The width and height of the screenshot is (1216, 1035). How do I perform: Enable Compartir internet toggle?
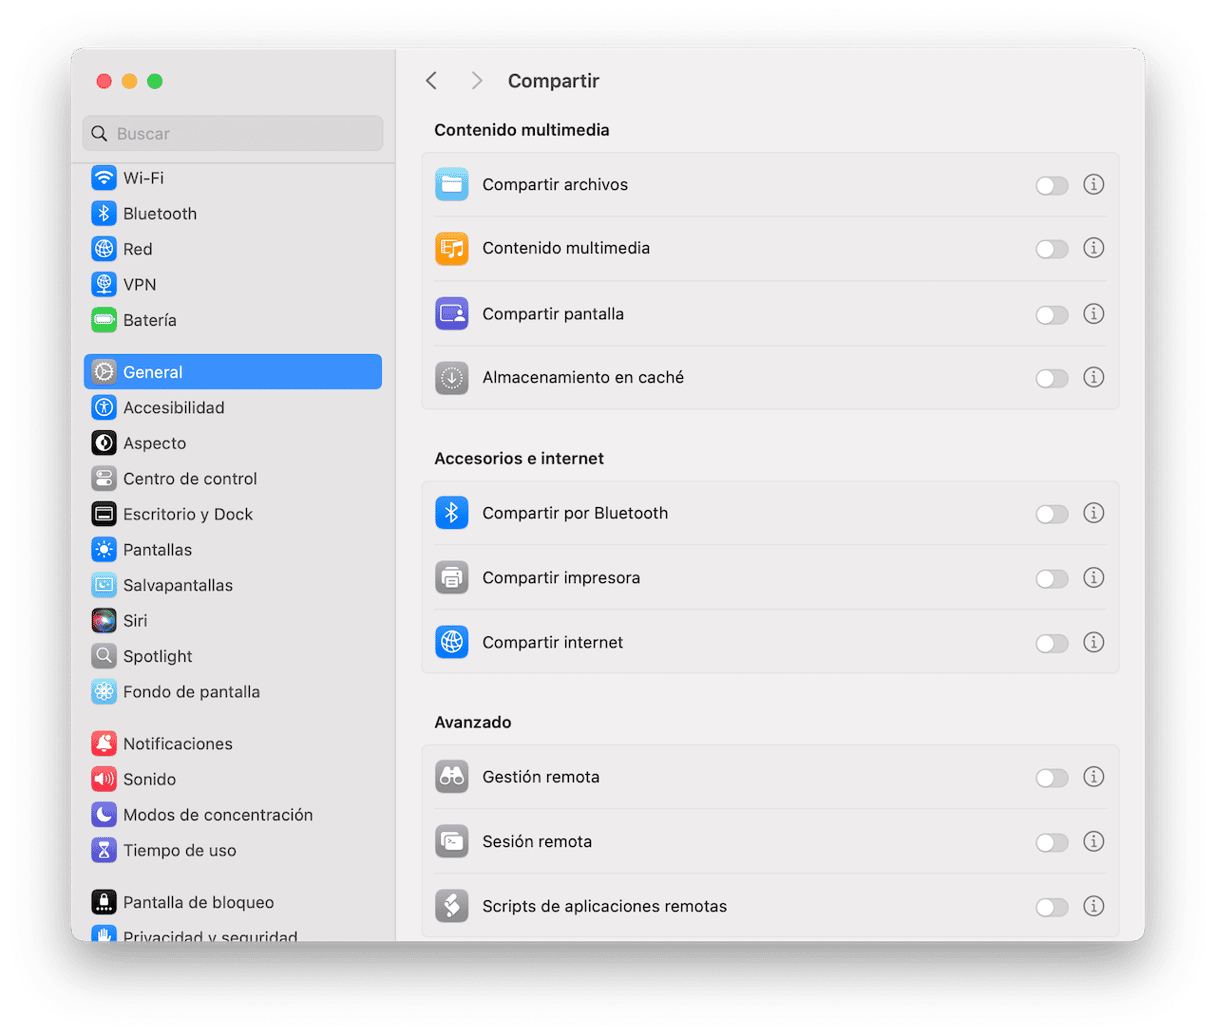pyautogui.click(x=1052, y=643)
